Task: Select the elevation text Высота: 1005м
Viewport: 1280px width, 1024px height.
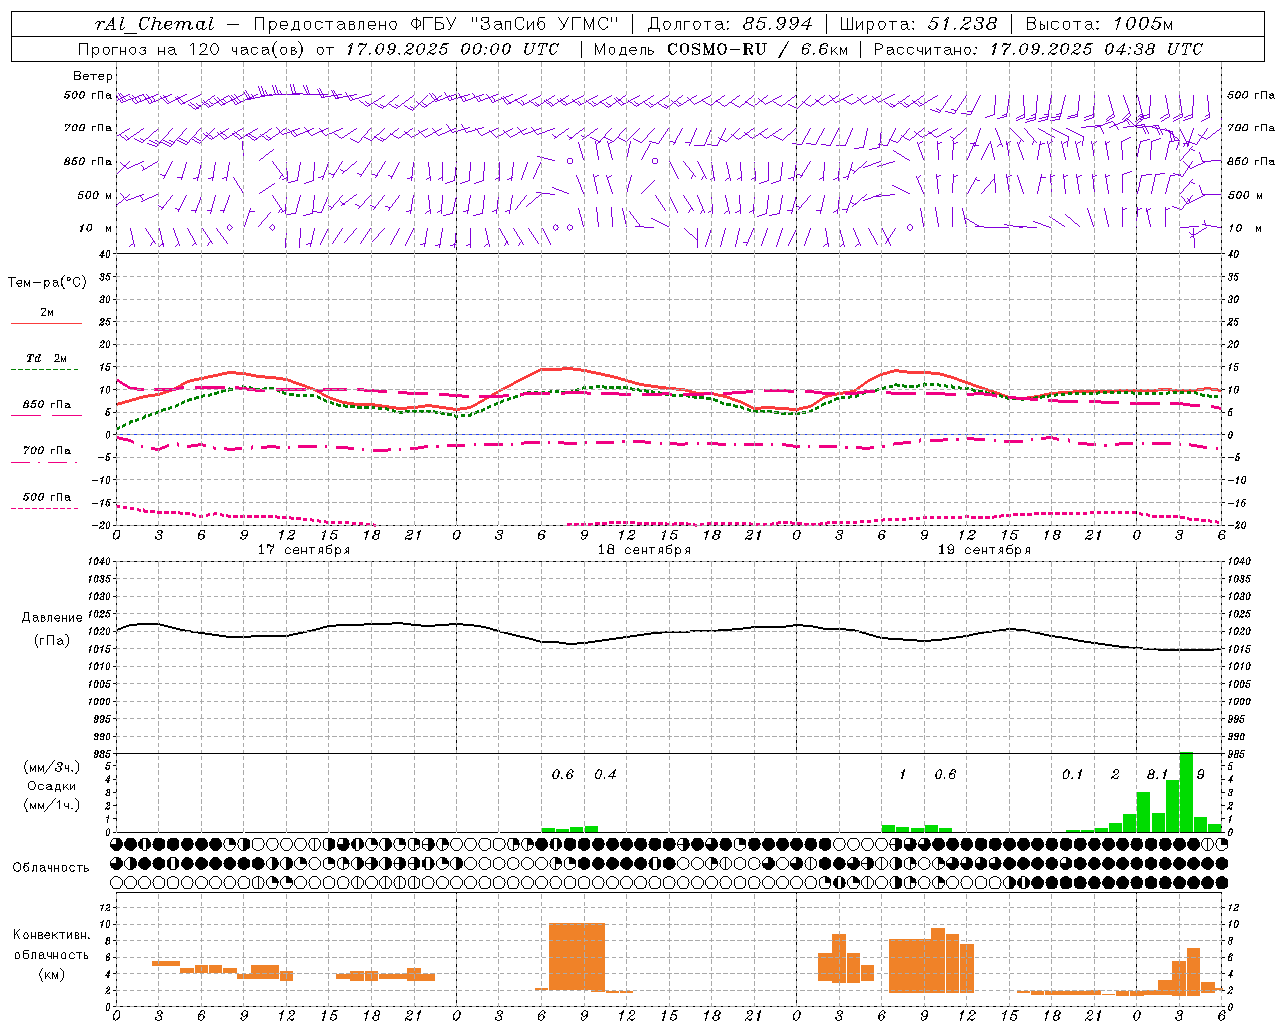Action: point(1099,24)
